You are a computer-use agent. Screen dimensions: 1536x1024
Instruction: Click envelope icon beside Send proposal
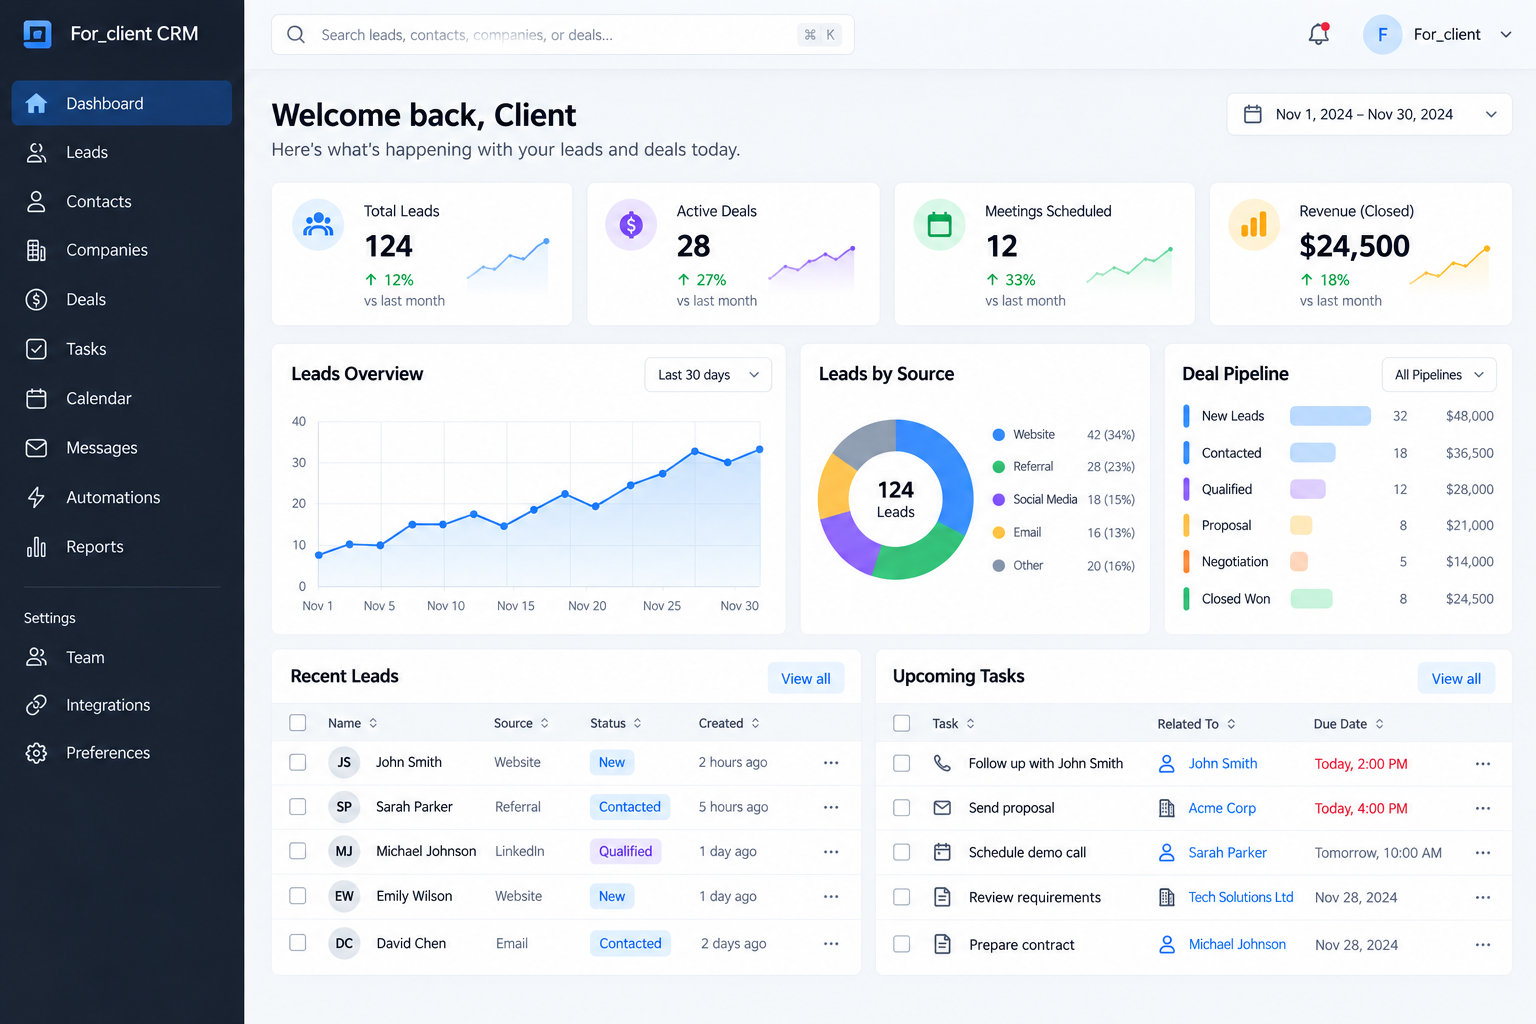pos(942,808)
